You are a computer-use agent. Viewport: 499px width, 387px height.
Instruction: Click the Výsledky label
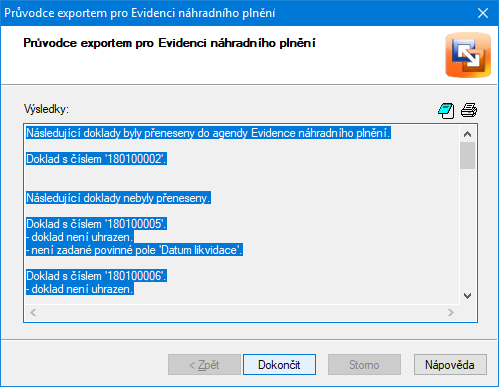(x=46, y=109)
